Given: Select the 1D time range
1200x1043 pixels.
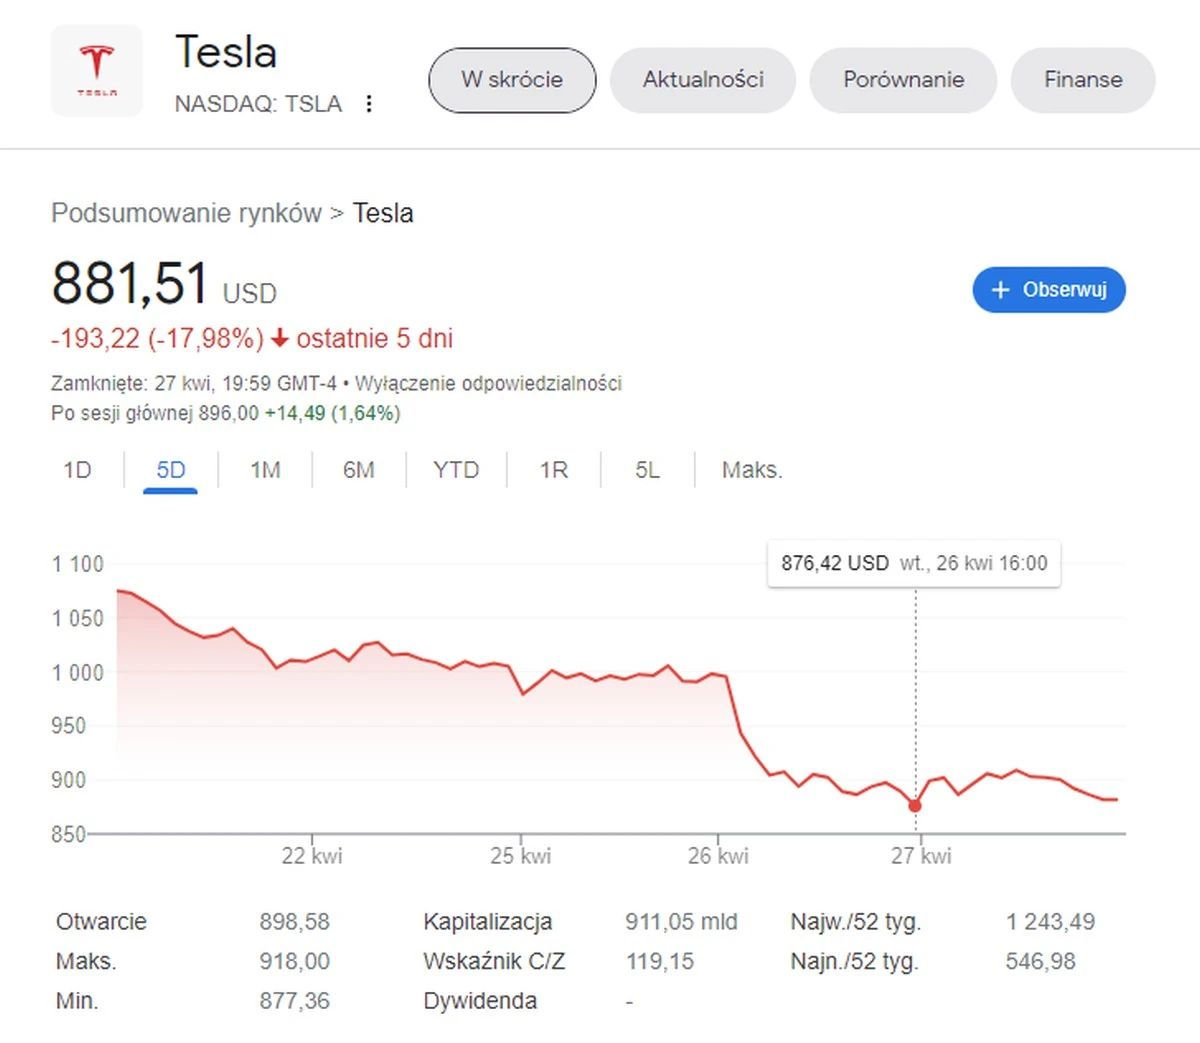Looking at the screenshot, I should point(77,469).
